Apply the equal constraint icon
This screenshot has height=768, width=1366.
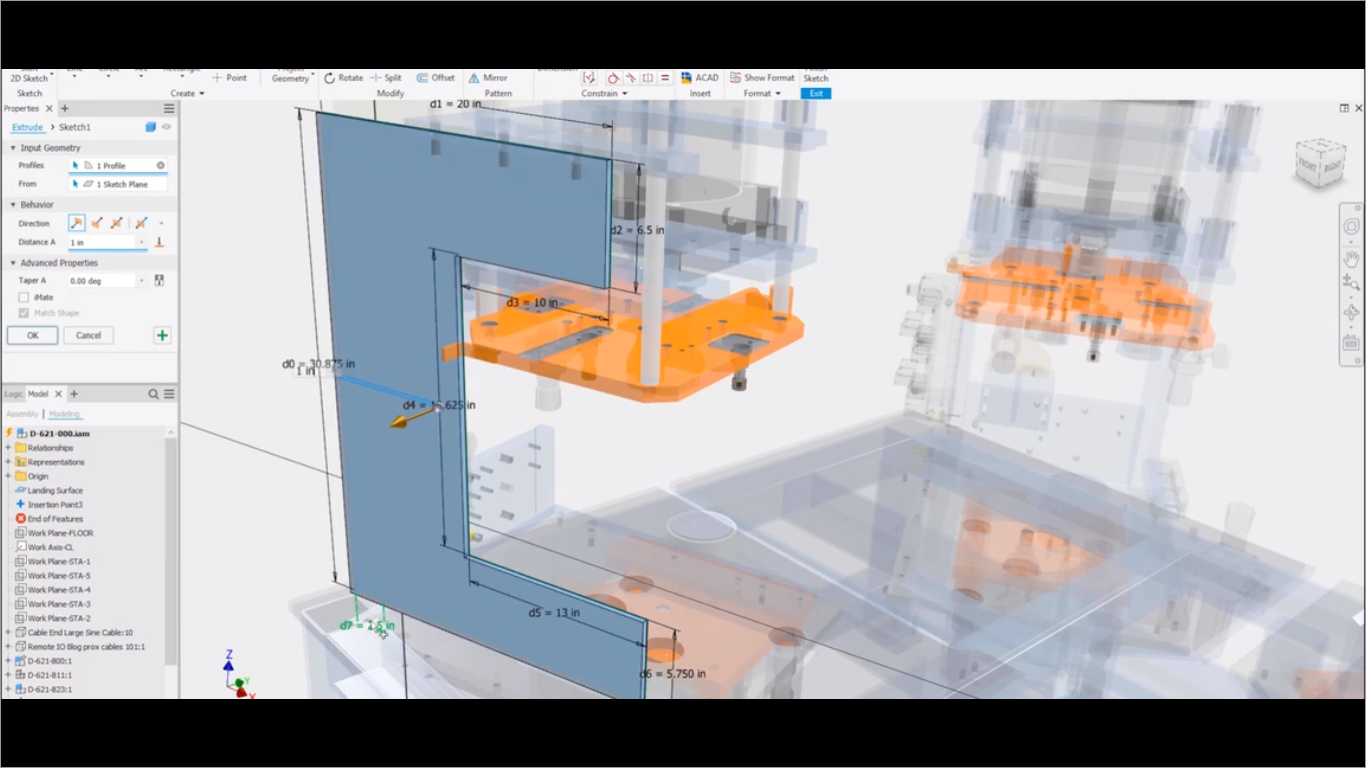[x=665, y=78]
